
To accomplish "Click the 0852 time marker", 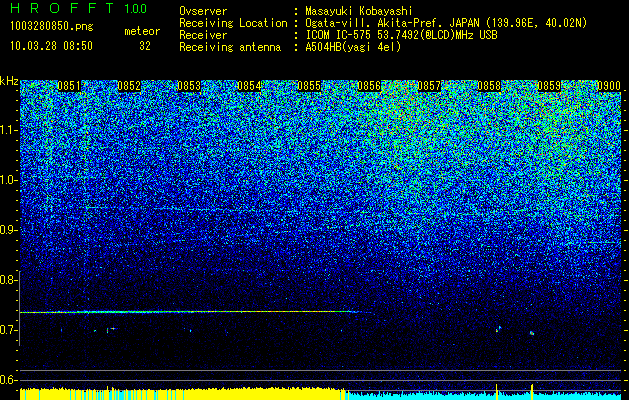I will (129, 86).
